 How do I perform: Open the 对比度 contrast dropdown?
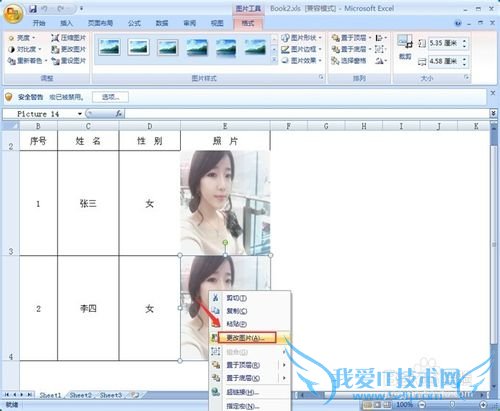(25, 49)
